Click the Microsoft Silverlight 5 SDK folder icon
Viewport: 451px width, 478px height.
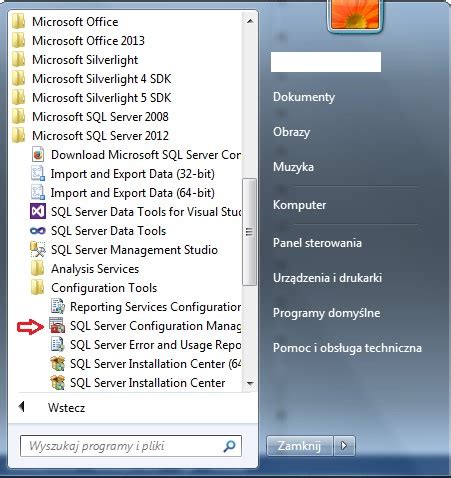click(x=19, y=97)
